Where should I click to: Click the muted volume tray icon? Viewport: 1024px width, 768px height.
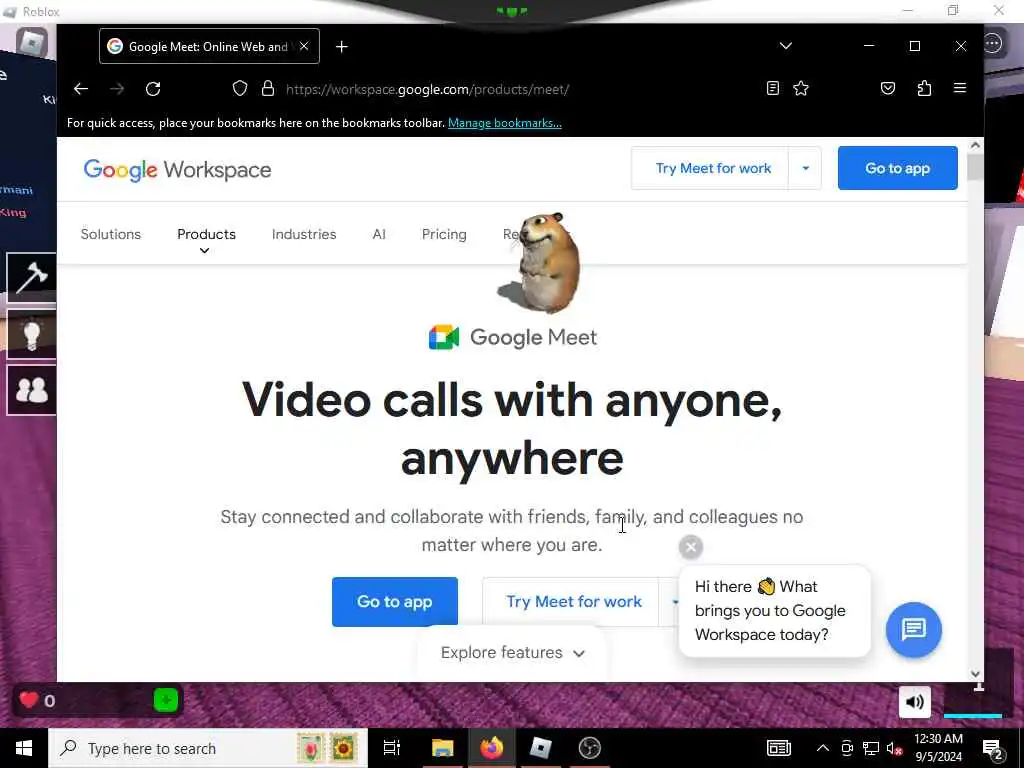coord(894,748)
